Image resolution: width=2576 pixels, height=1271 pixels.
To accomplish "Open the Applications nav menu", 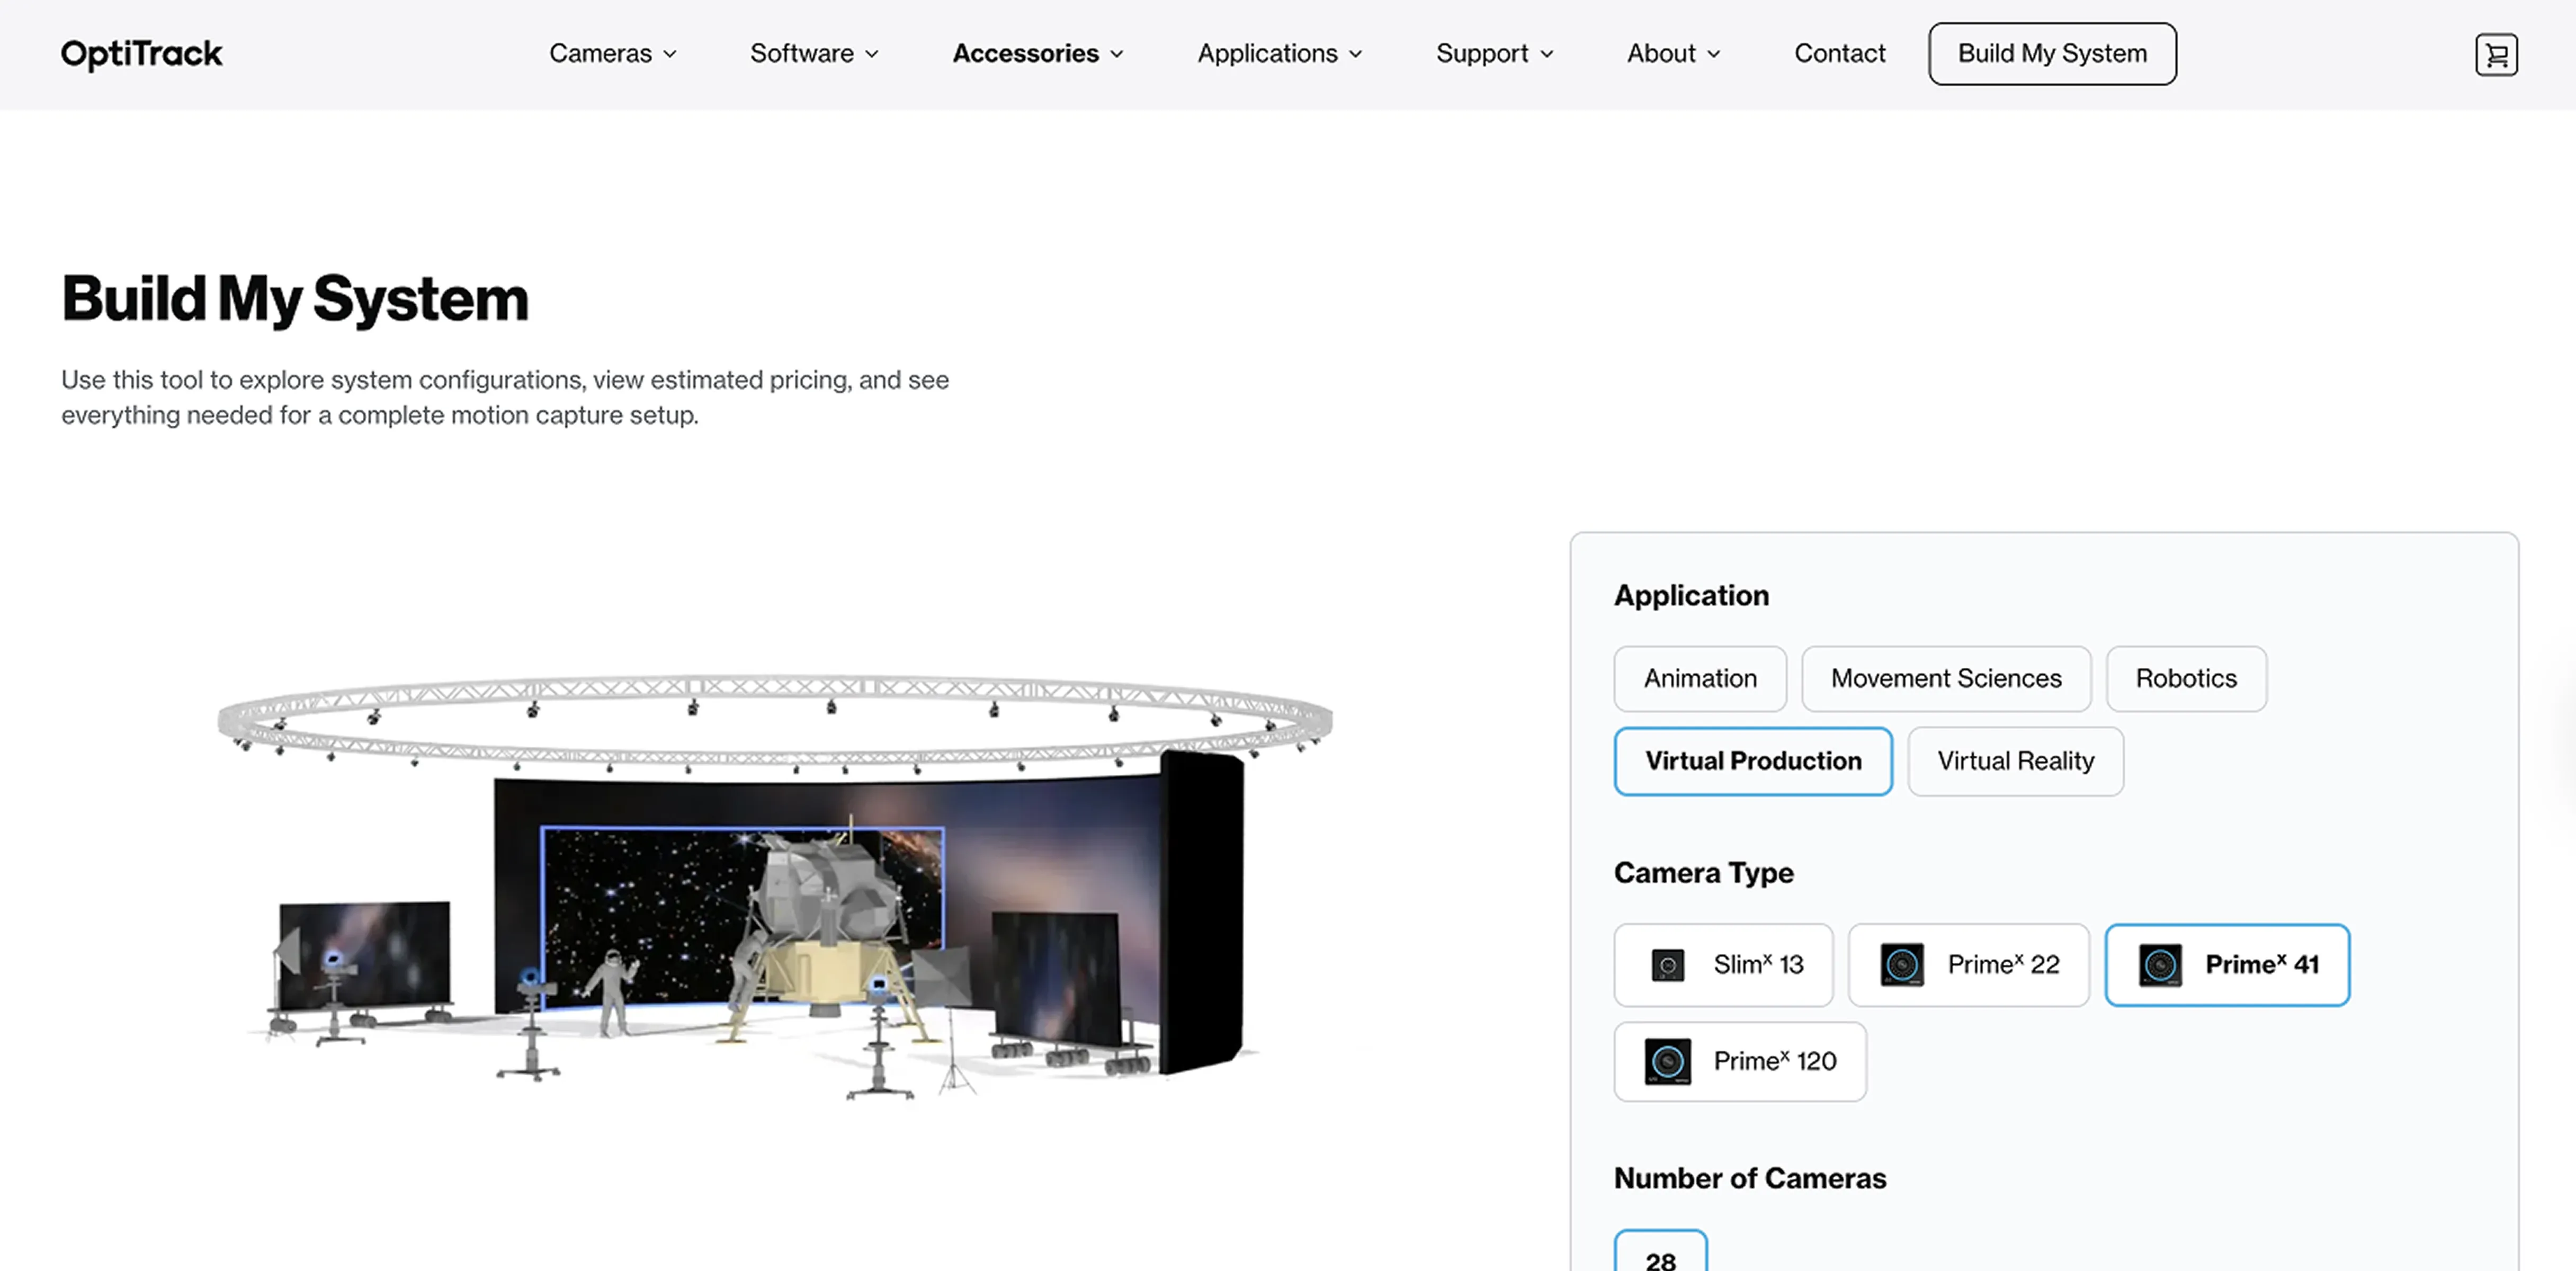I will pos(1279,54).
